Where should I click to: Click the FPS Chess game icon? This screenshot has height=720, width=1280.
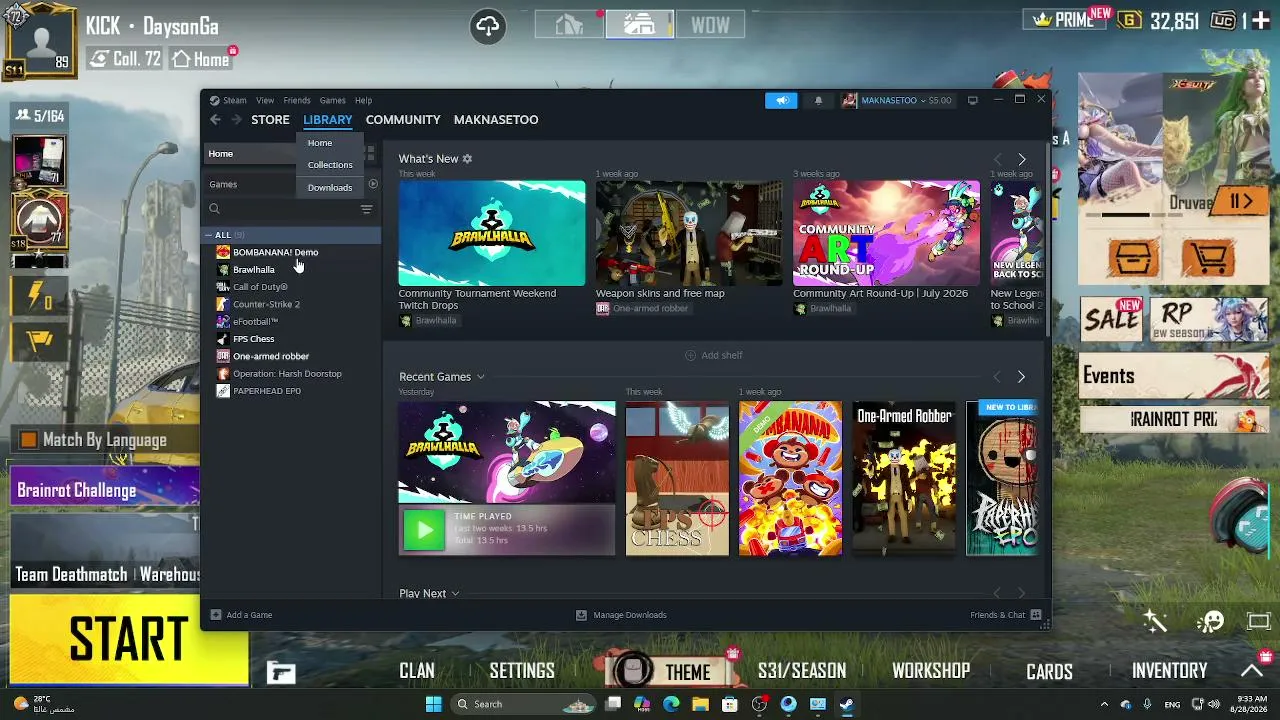tap(223, 339)
